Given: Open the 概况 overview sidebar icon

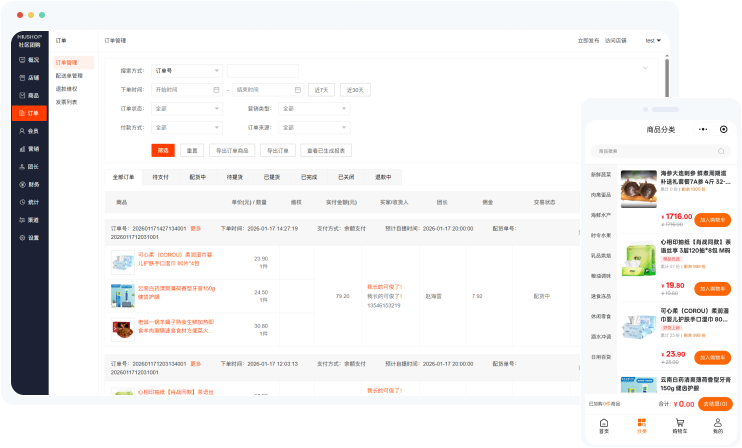Looking at the screenshot, I should click(x=29, y=59).
